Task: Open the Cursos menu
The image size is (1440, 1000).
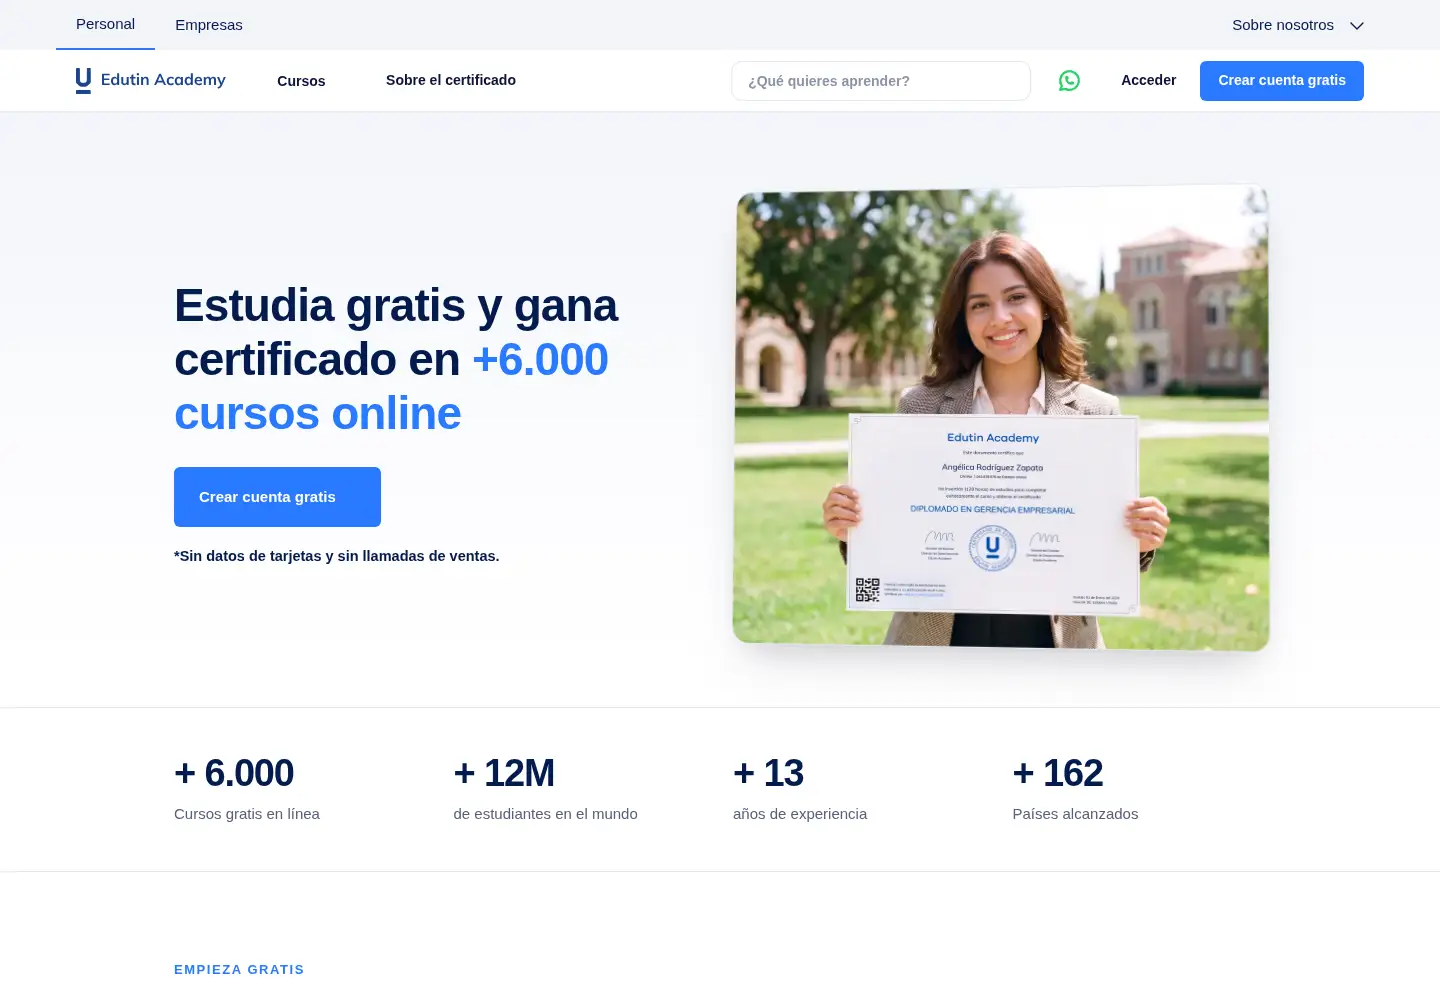Action: (x=301, y=81)
